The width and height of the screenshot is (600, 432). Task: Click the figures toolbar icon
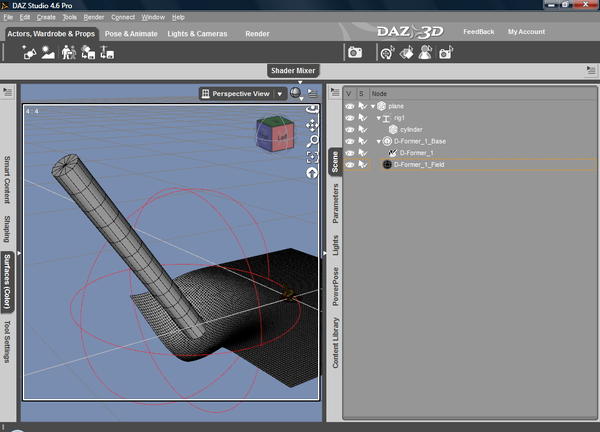[x=68, y=52]
